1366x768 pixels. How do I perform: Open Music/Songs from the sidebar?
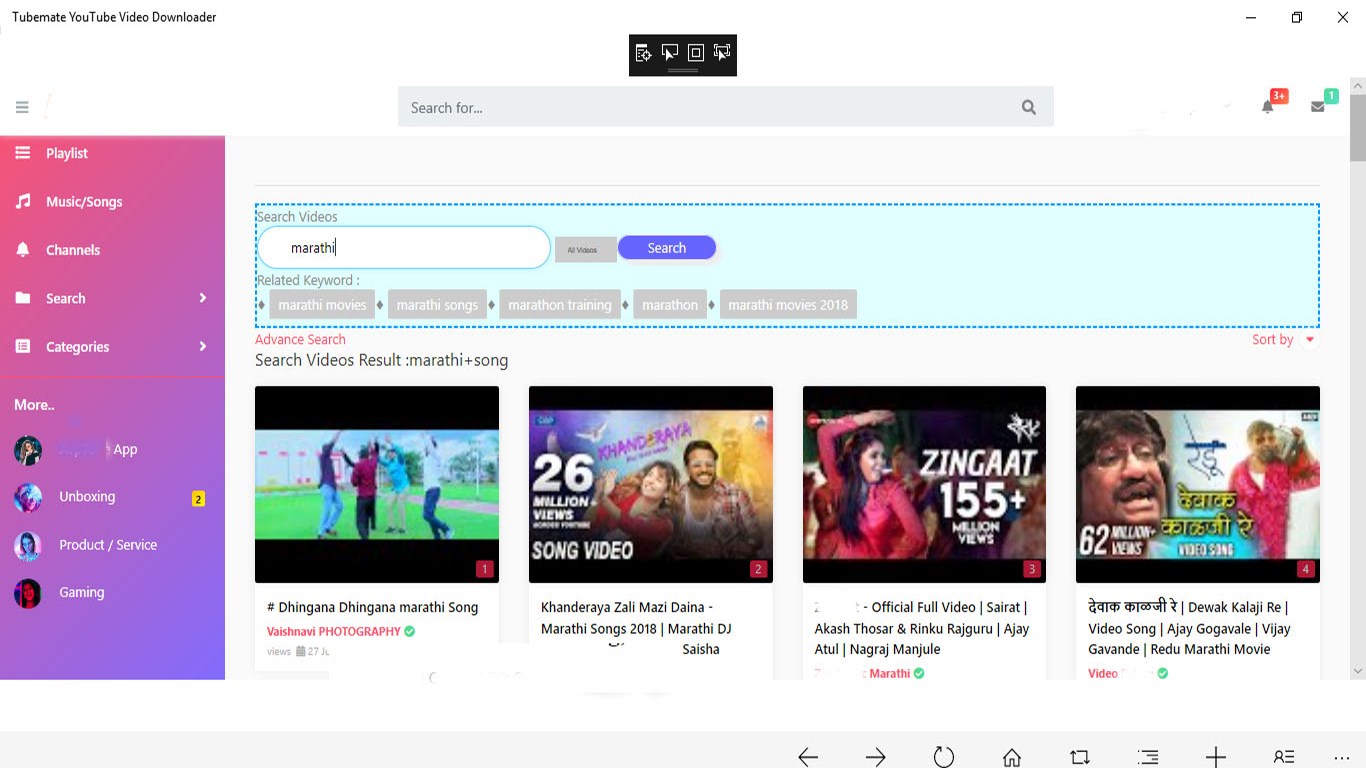pyautogui.click(x=84, y=202)
